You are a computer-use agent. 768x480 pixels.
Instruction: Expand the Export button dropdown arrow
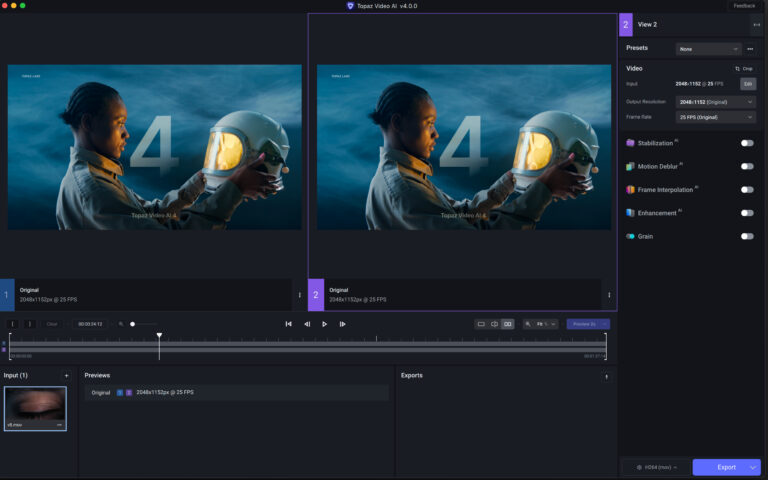754,467
